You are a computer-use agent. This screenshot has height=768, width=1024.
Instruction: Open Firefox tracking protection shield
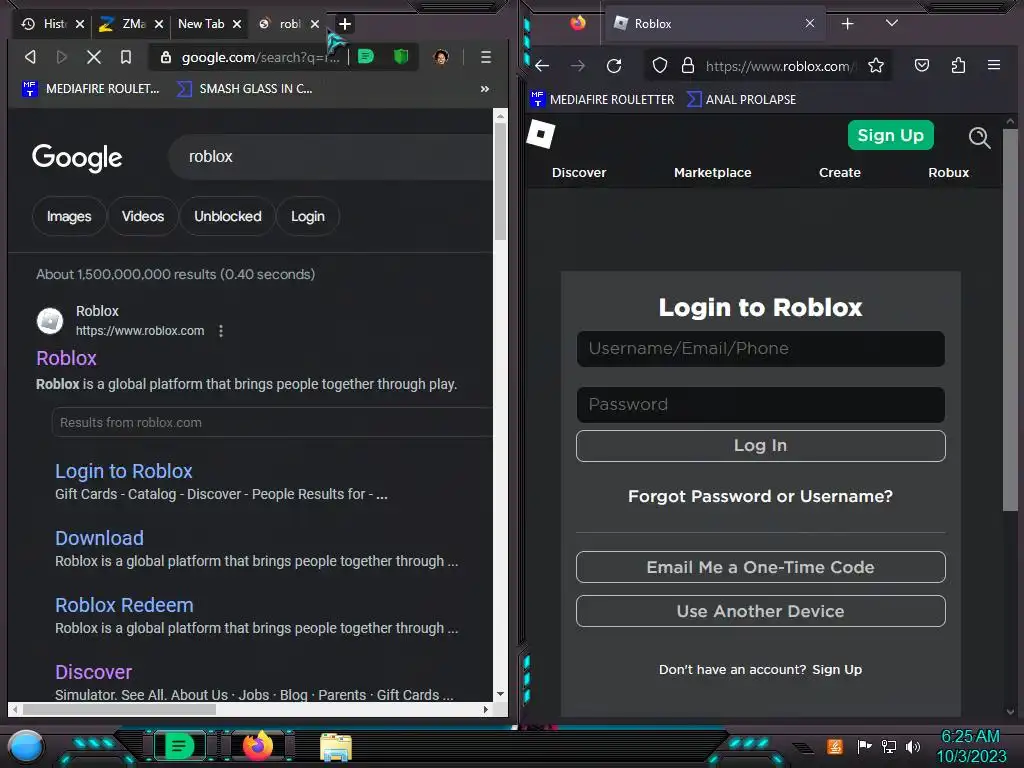click(x=660, y=66)
